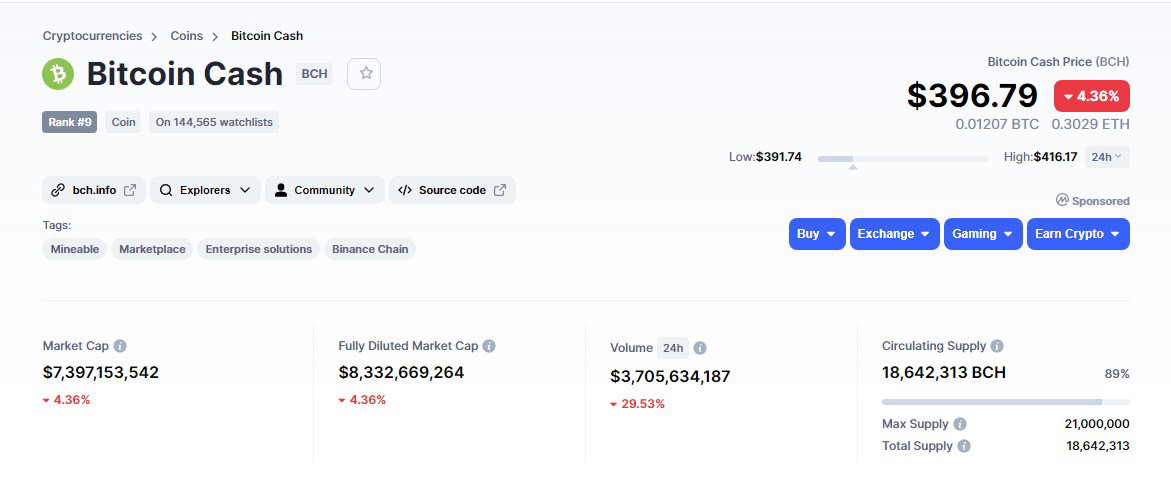Click the green Bitcoin Cash logo
This screenshot has height=478, width=1171.
click(58, 74)
